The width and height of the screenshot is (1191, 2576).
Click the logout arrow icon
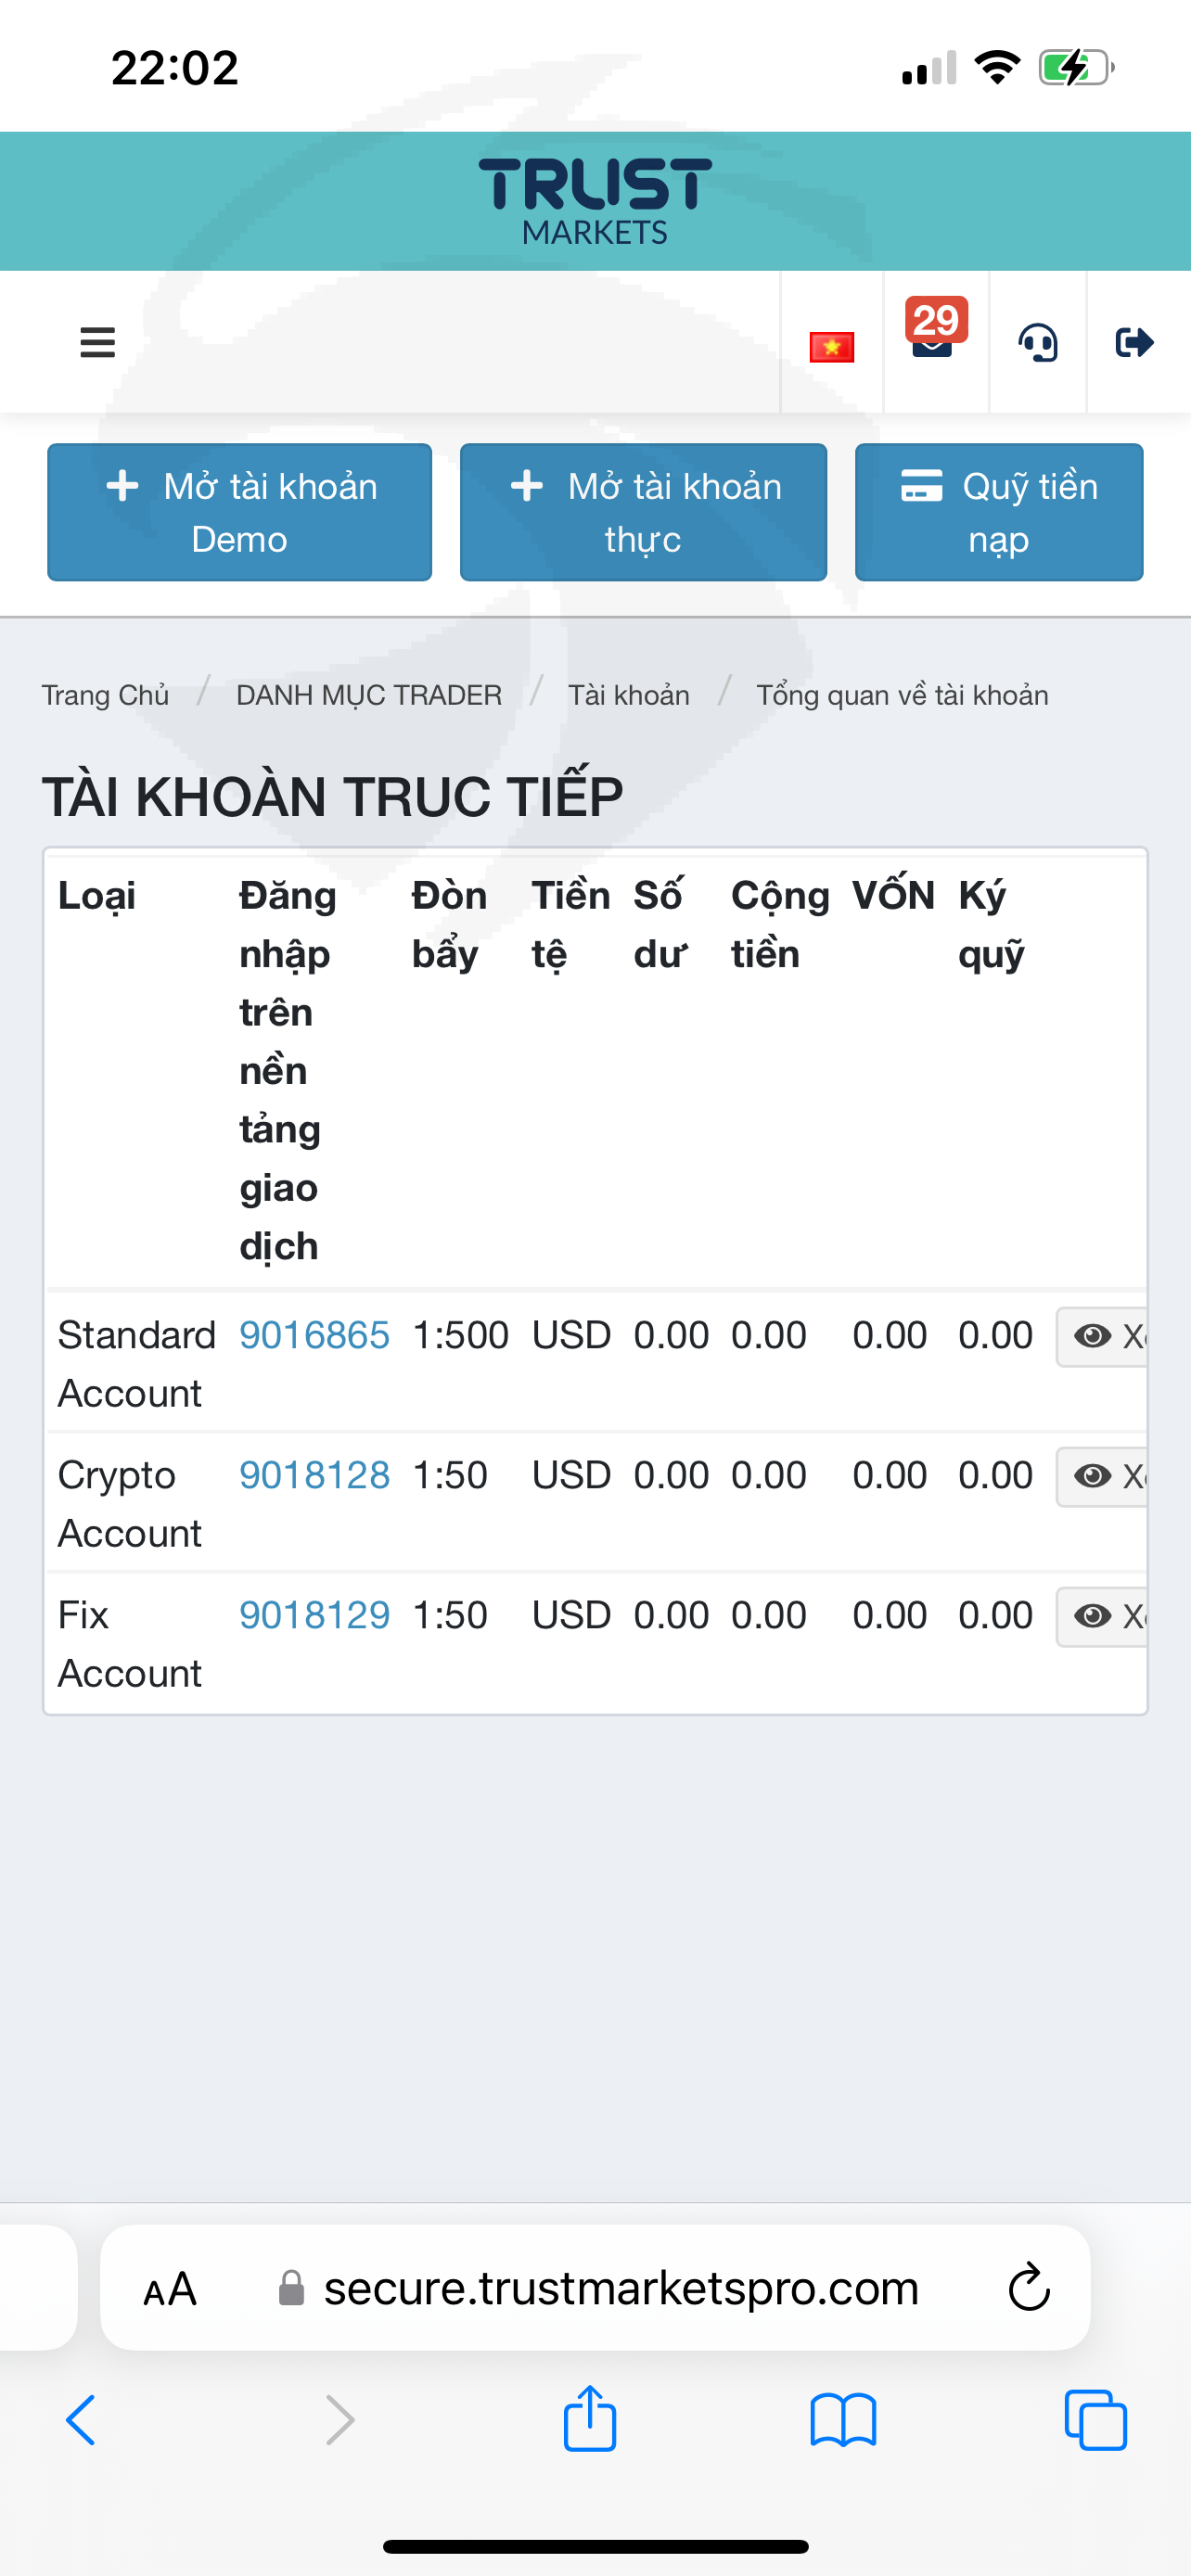click(1134, 343)
